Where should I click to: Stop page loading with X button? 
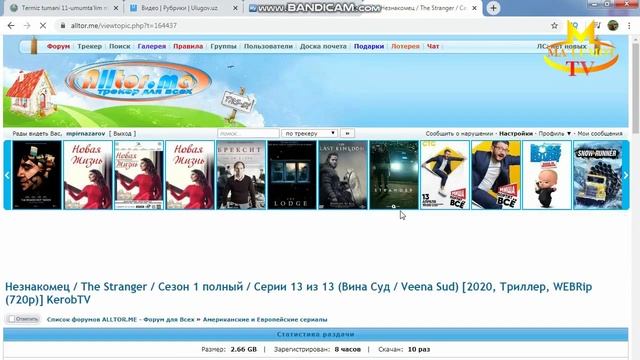[43, 25]
